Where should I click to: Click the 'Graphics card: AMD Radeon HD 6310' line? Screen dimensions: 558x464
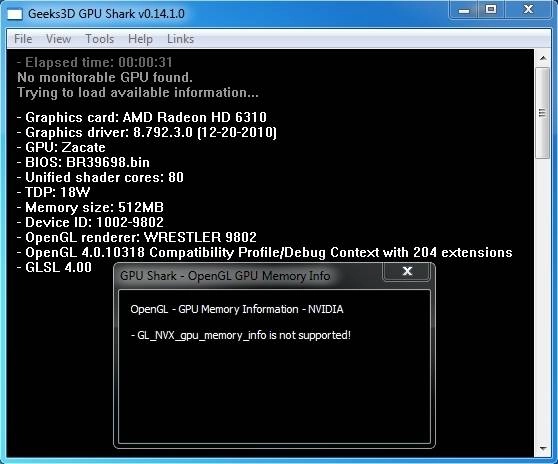(142, 117)
